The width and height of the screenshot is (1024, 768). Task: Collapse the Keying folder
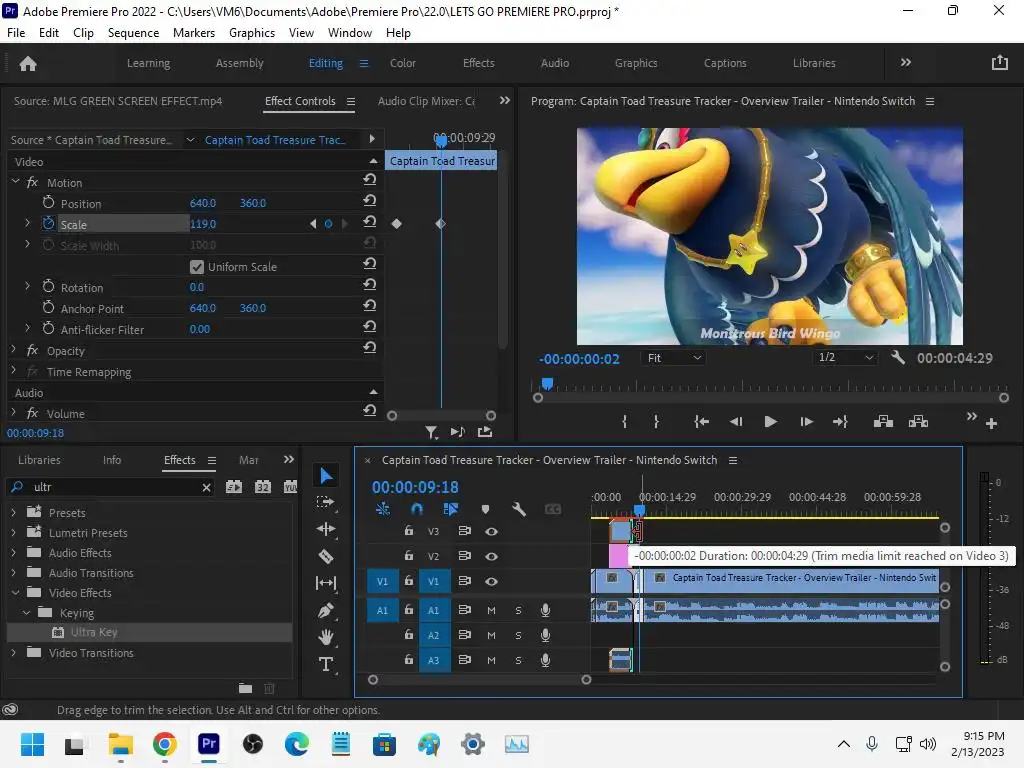coord(27,613)
